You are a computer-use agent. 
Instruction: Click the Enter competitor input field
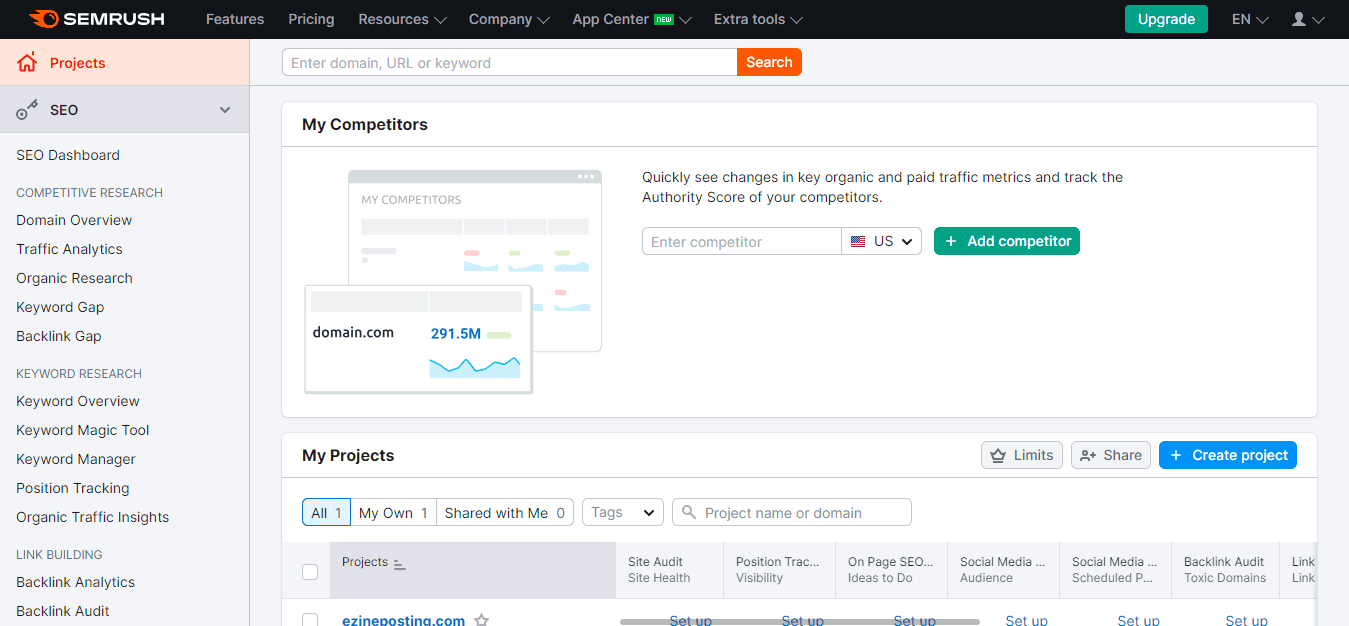point(742,241)
